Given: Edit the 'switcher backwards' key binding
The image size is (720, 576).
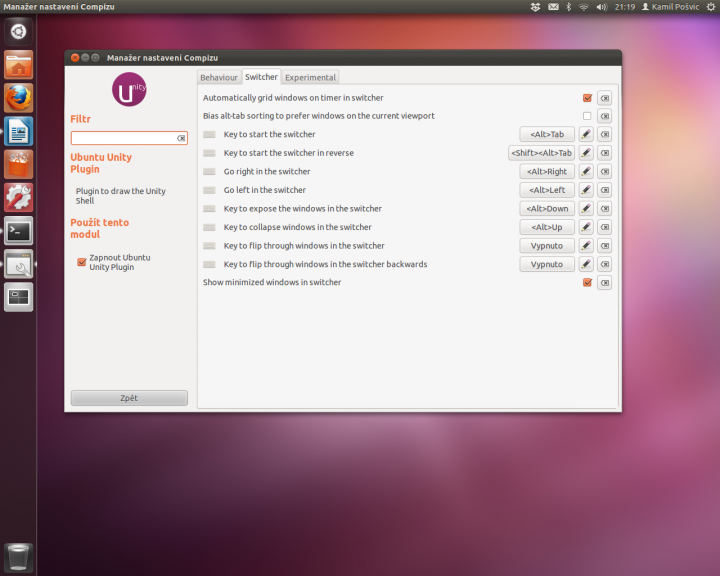Looking at the screenshot, I should click(x=586, y=264).
